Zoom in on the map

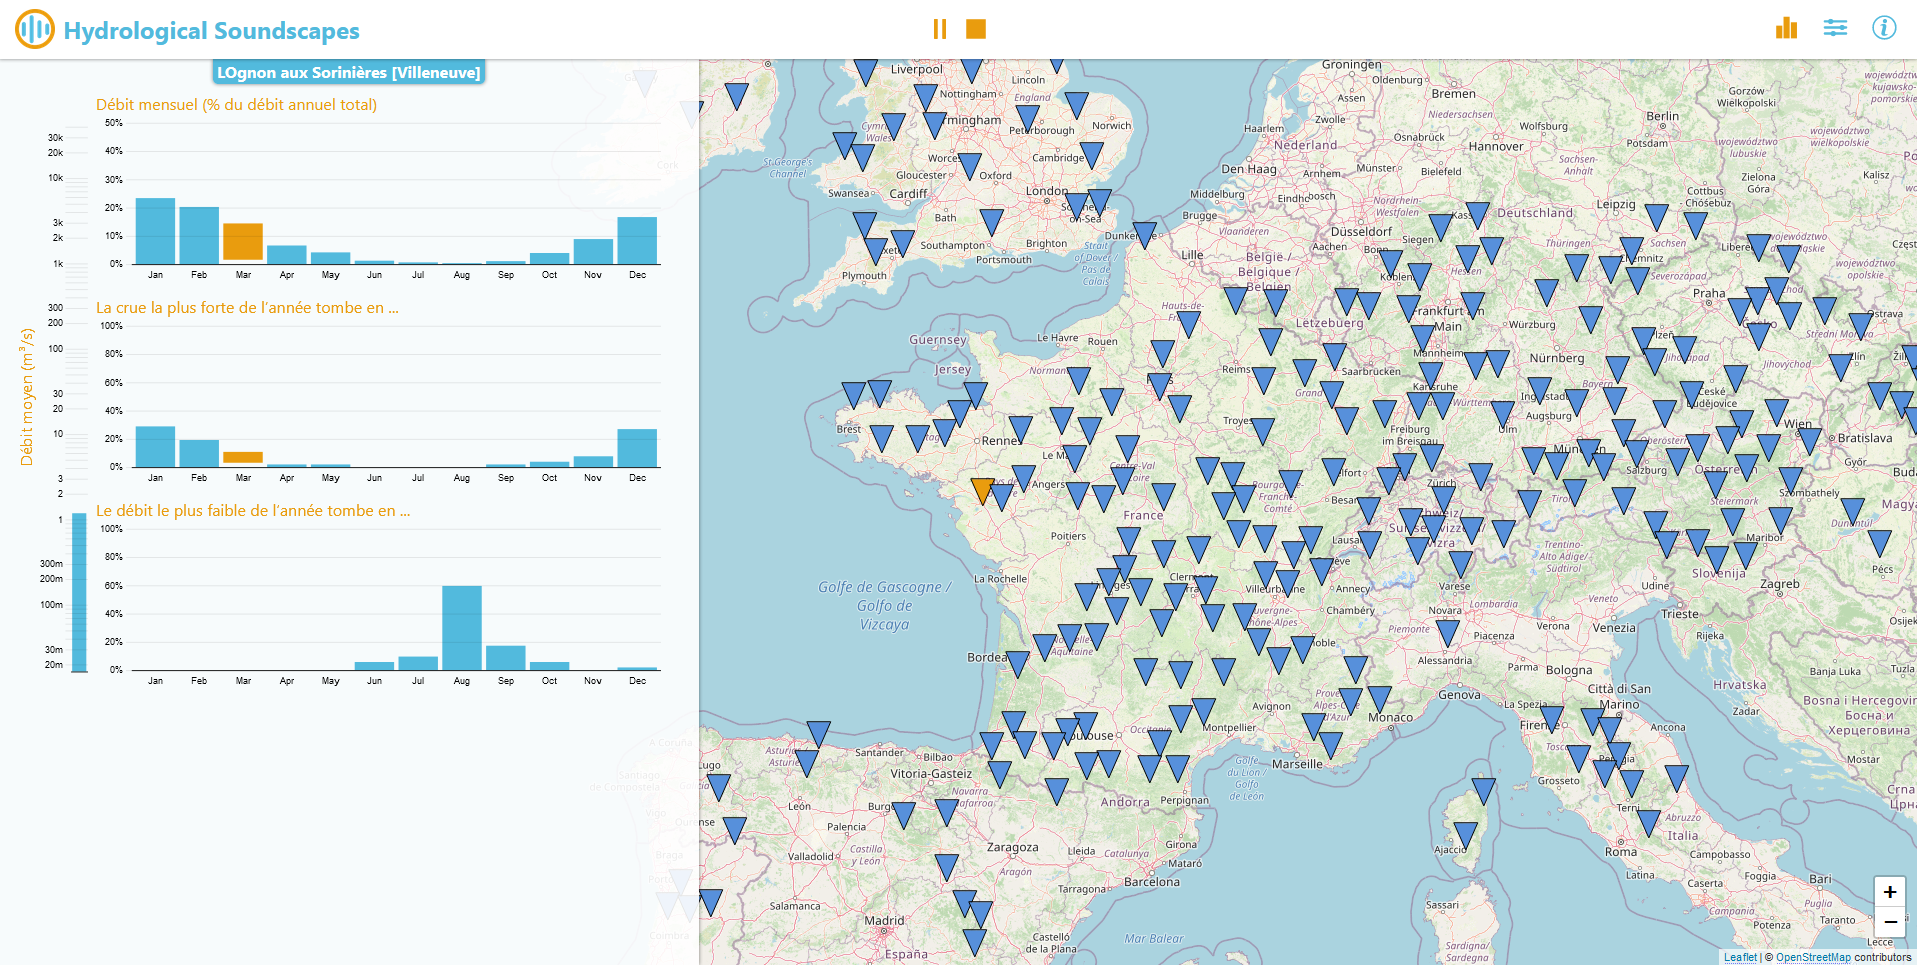click(1889, 892)
